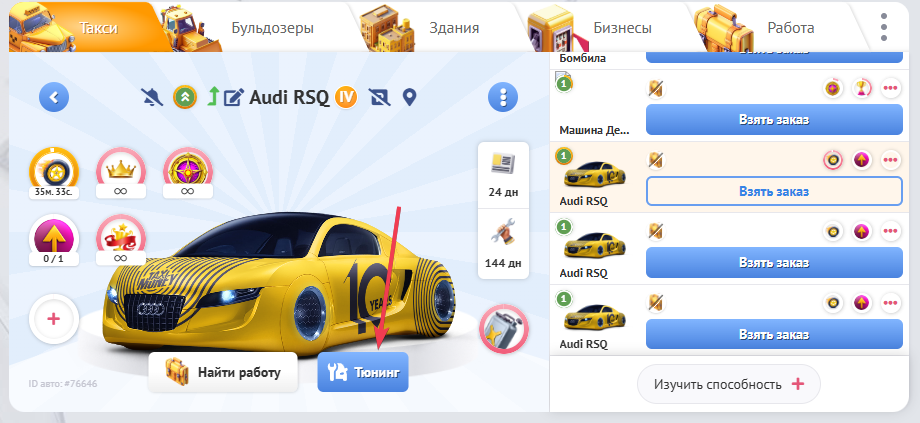Viewport: 920px width, 423px height.
Task: Click the Найти работу button
Action: click(222, 372)
